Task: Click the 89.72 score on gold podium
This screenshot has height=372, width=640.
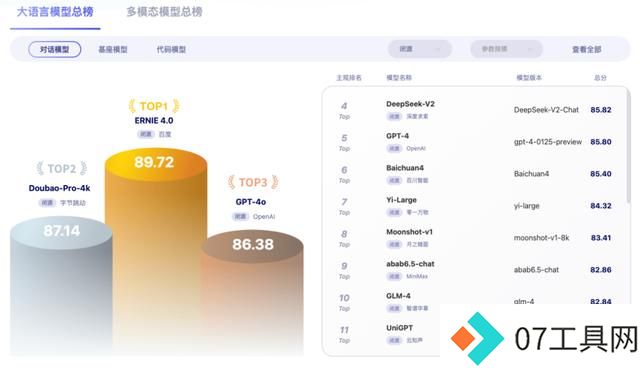Action: coord(154,162)
